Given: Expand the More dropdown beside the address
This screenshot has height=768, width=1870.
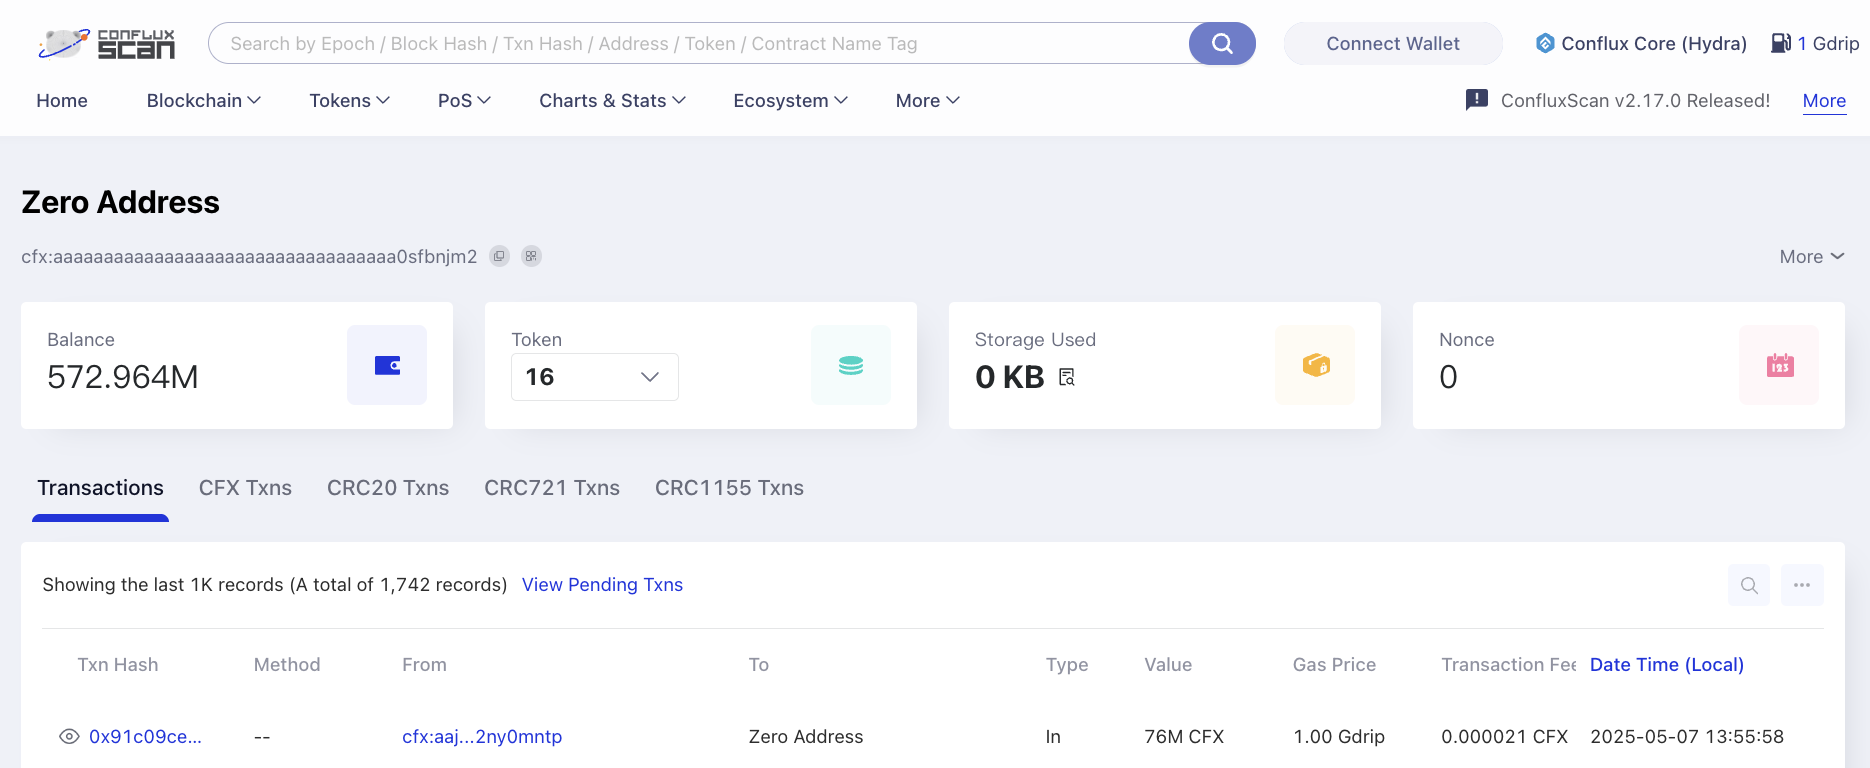Looking at the screenshot, I should tap(1811, 257).
